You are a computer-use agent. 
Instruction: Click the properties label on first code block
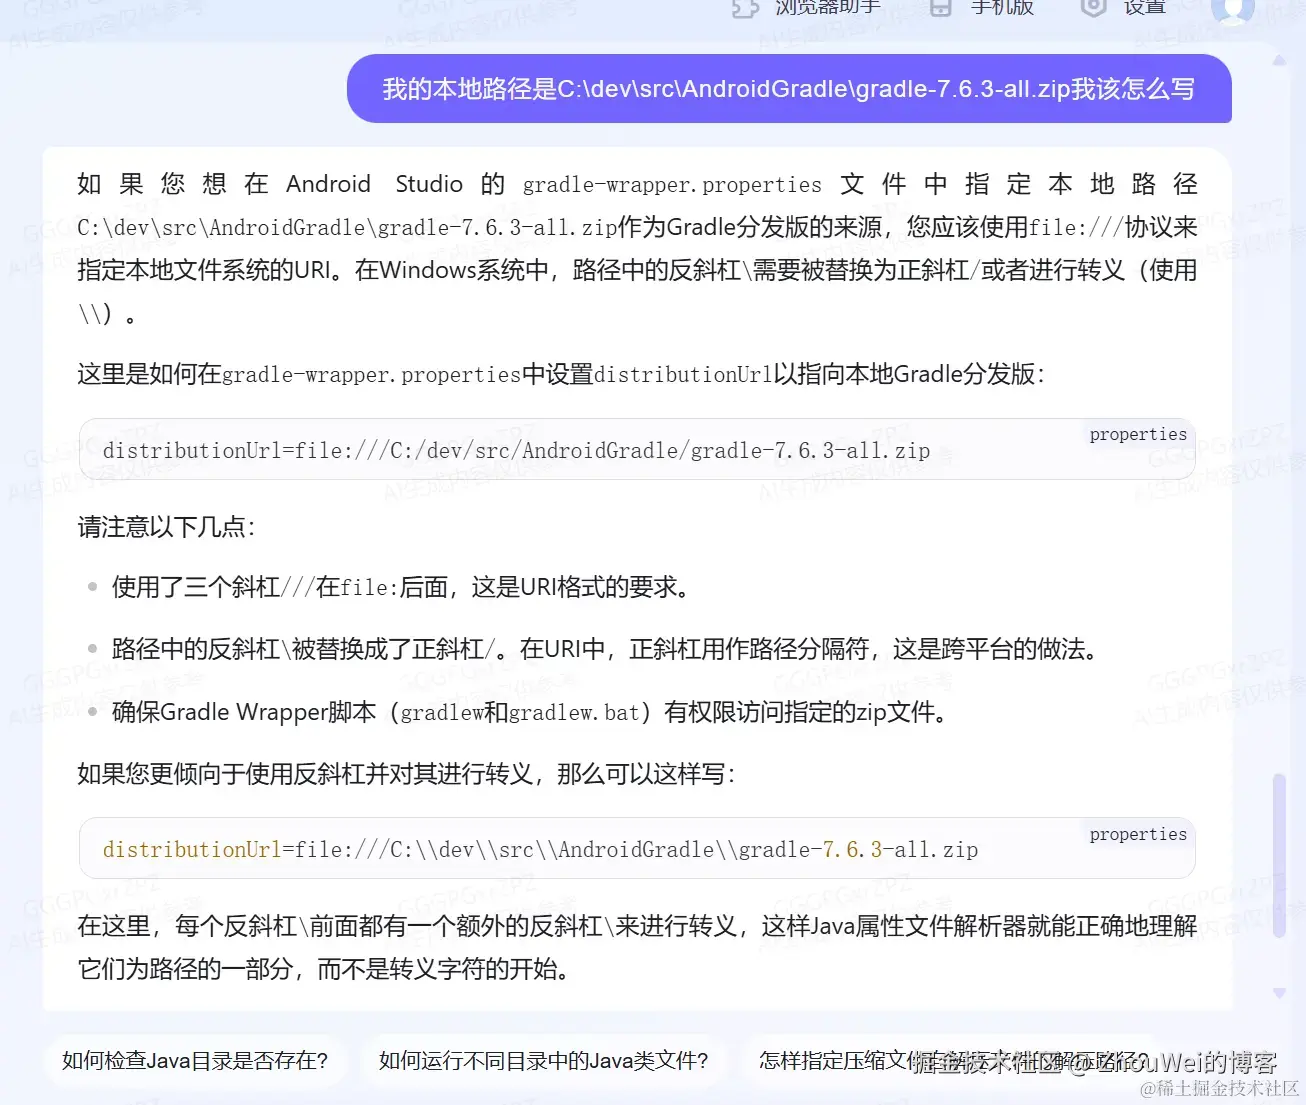[x=1137, y=434]
